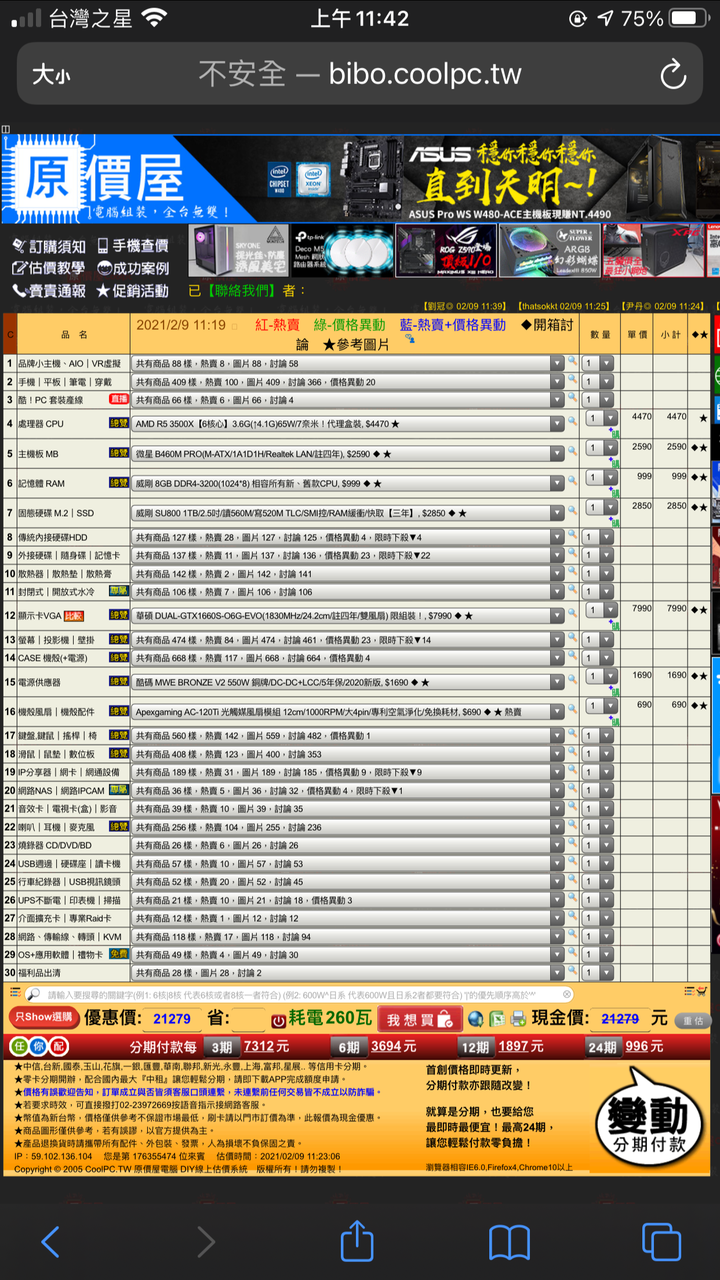Open 機殼風扇 product dropdown

(x=349, y=712)
